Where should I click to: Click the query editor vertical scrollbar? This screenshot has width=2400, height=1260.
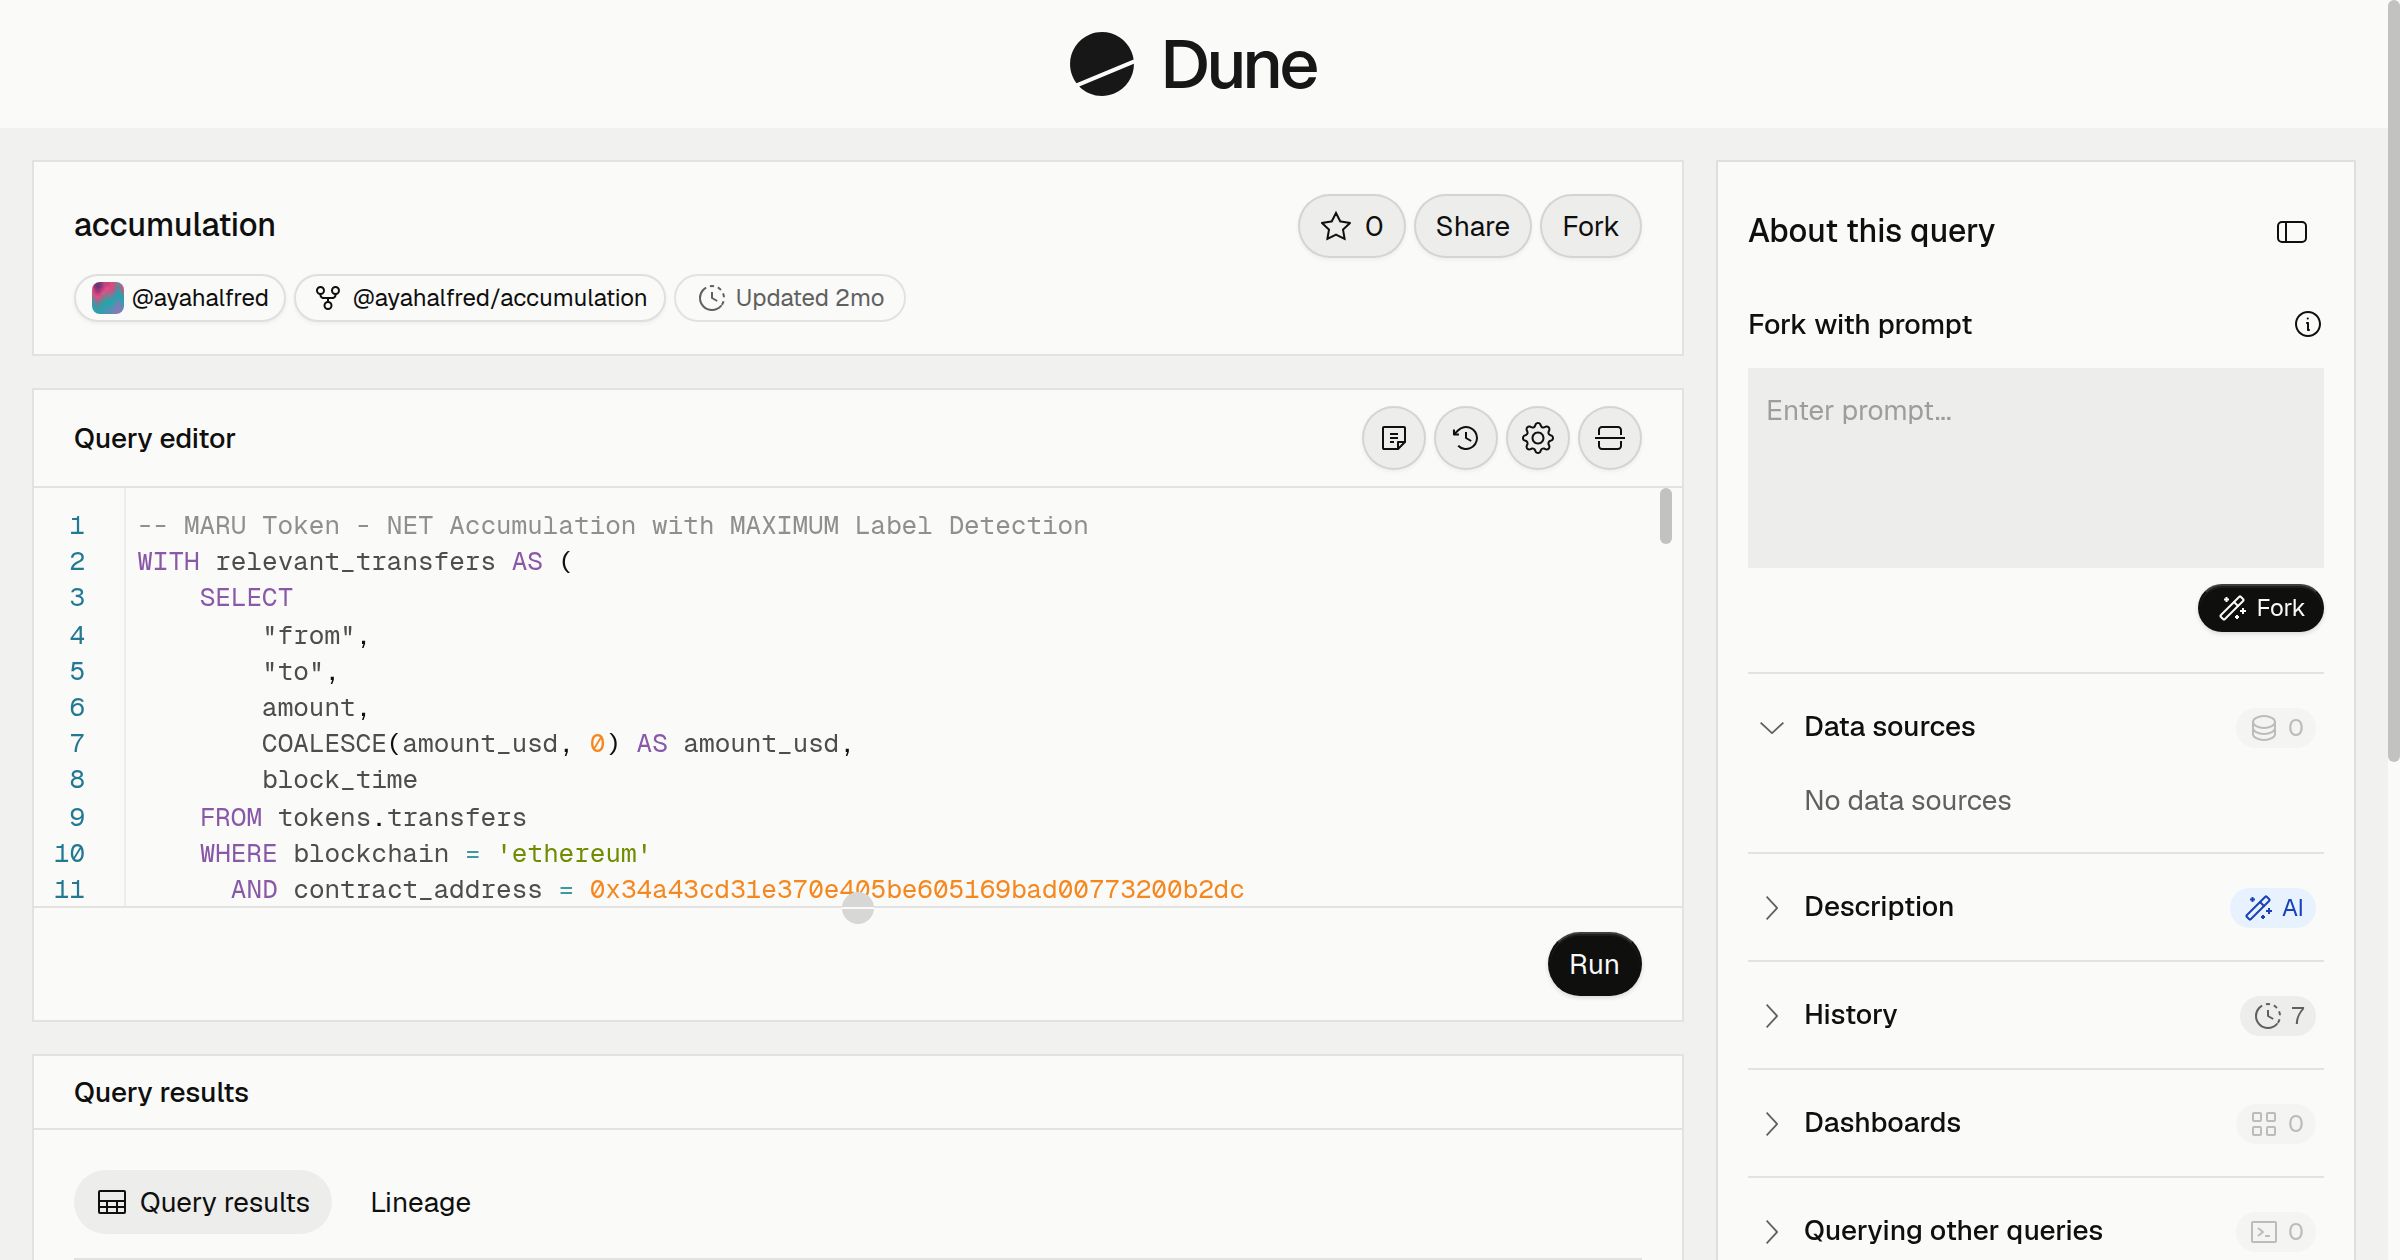tap(1665, 516)
